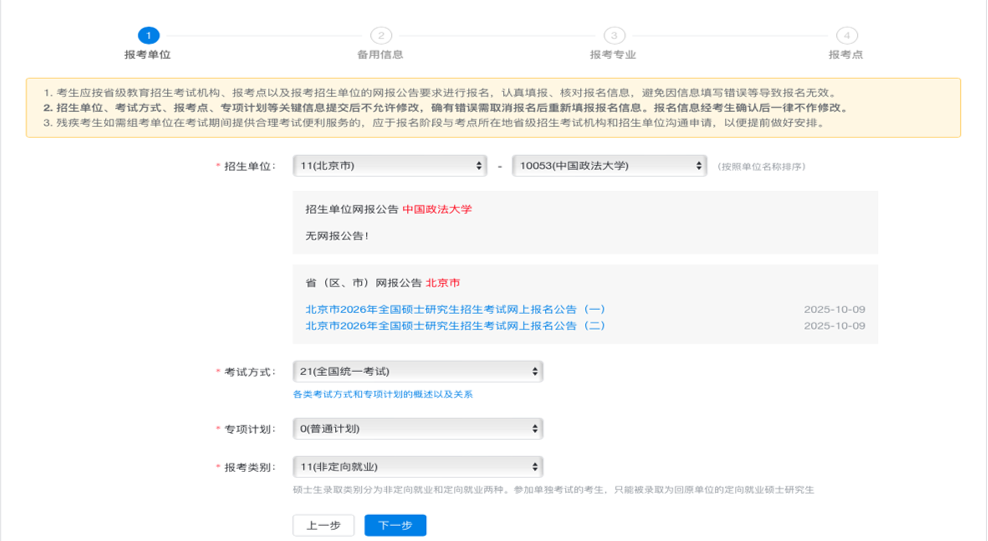Open the 11(北京市) province dropdown

(390, 166)
